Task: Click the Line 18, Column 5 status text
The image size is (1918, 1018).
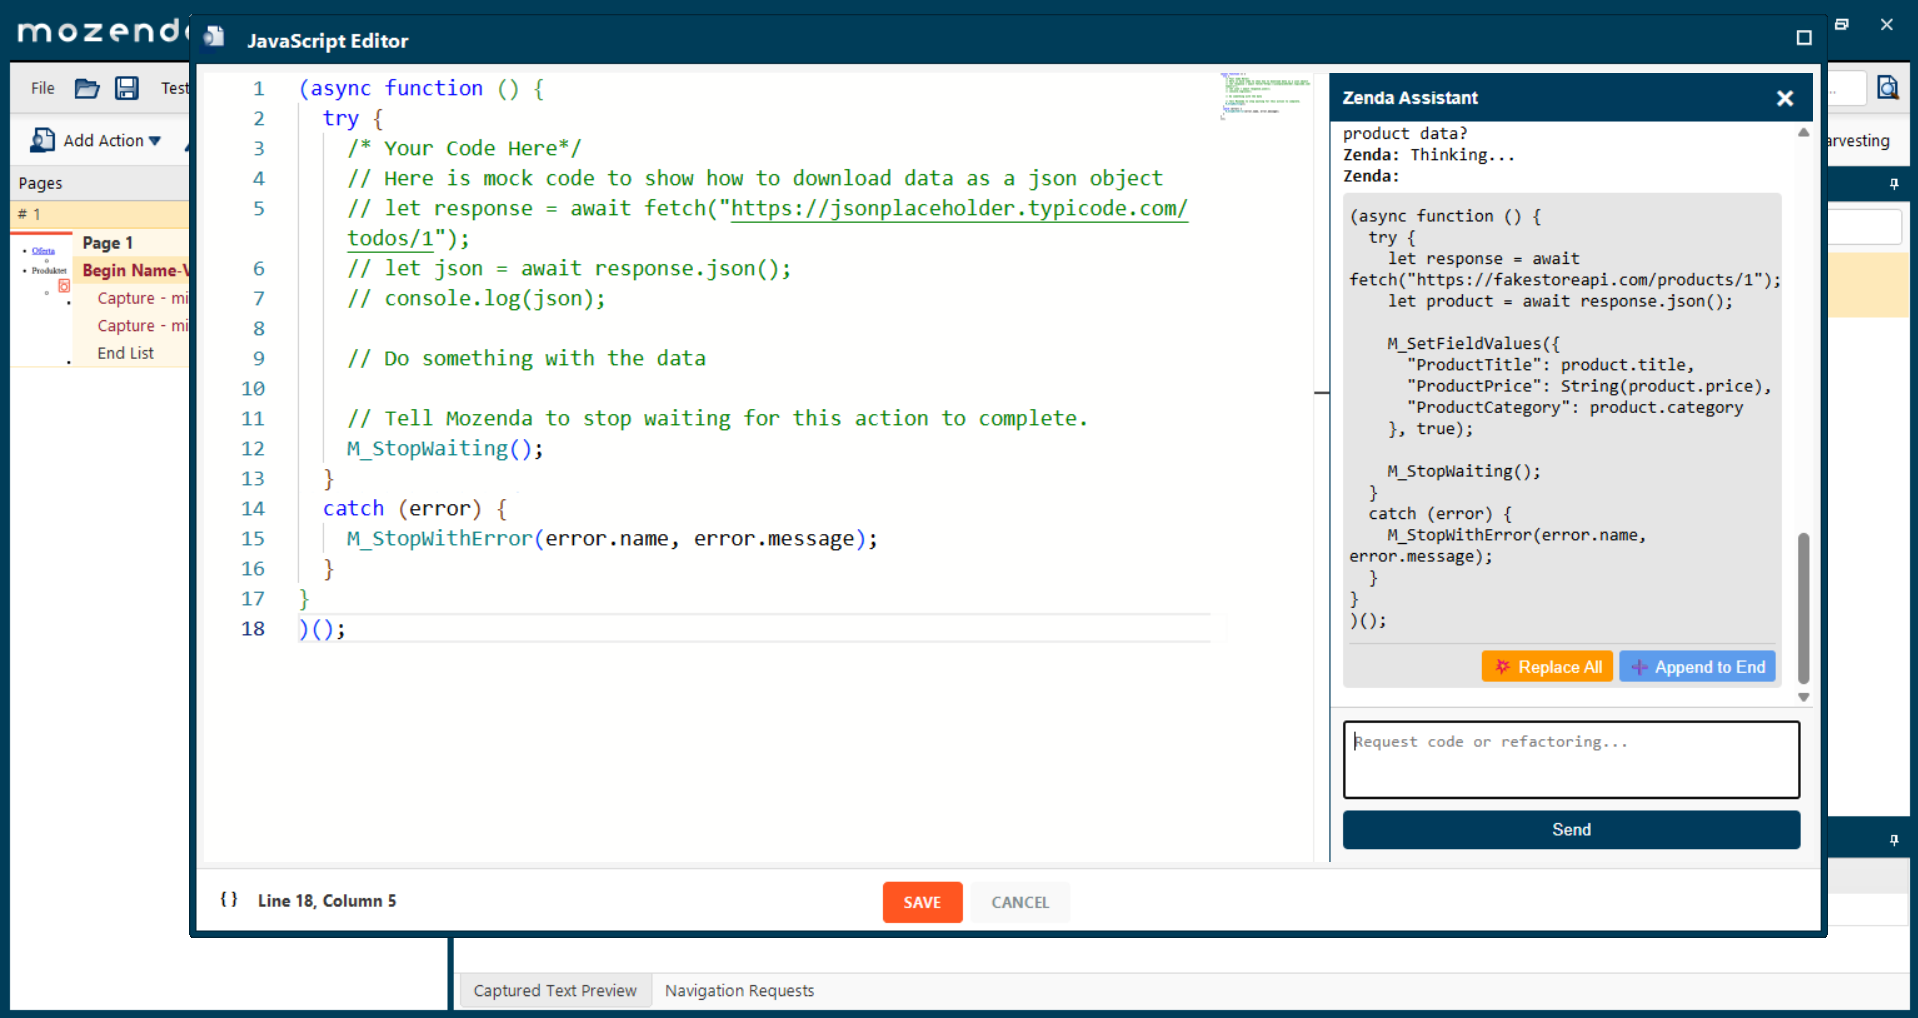Action: [x=327, y=901]
